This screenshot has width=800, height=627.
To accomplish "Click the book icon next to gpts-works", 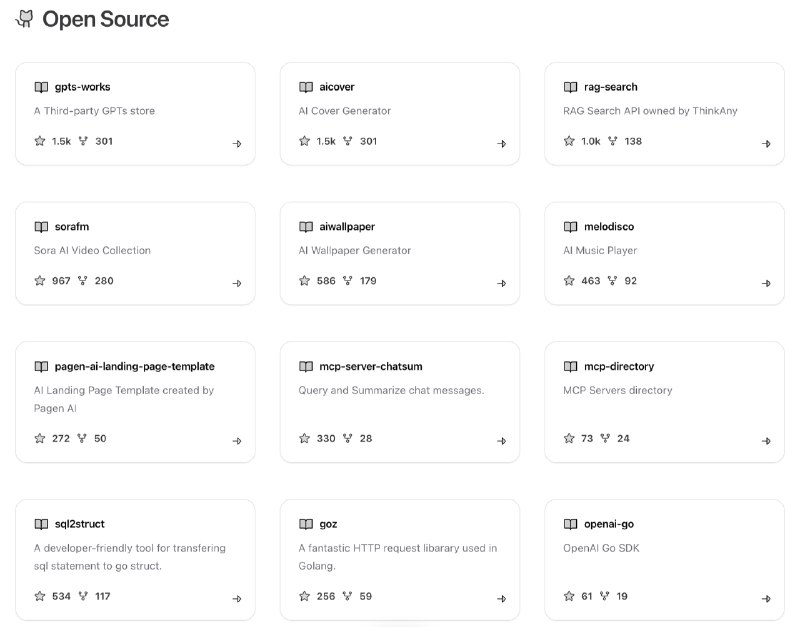I will pos(41,87).
